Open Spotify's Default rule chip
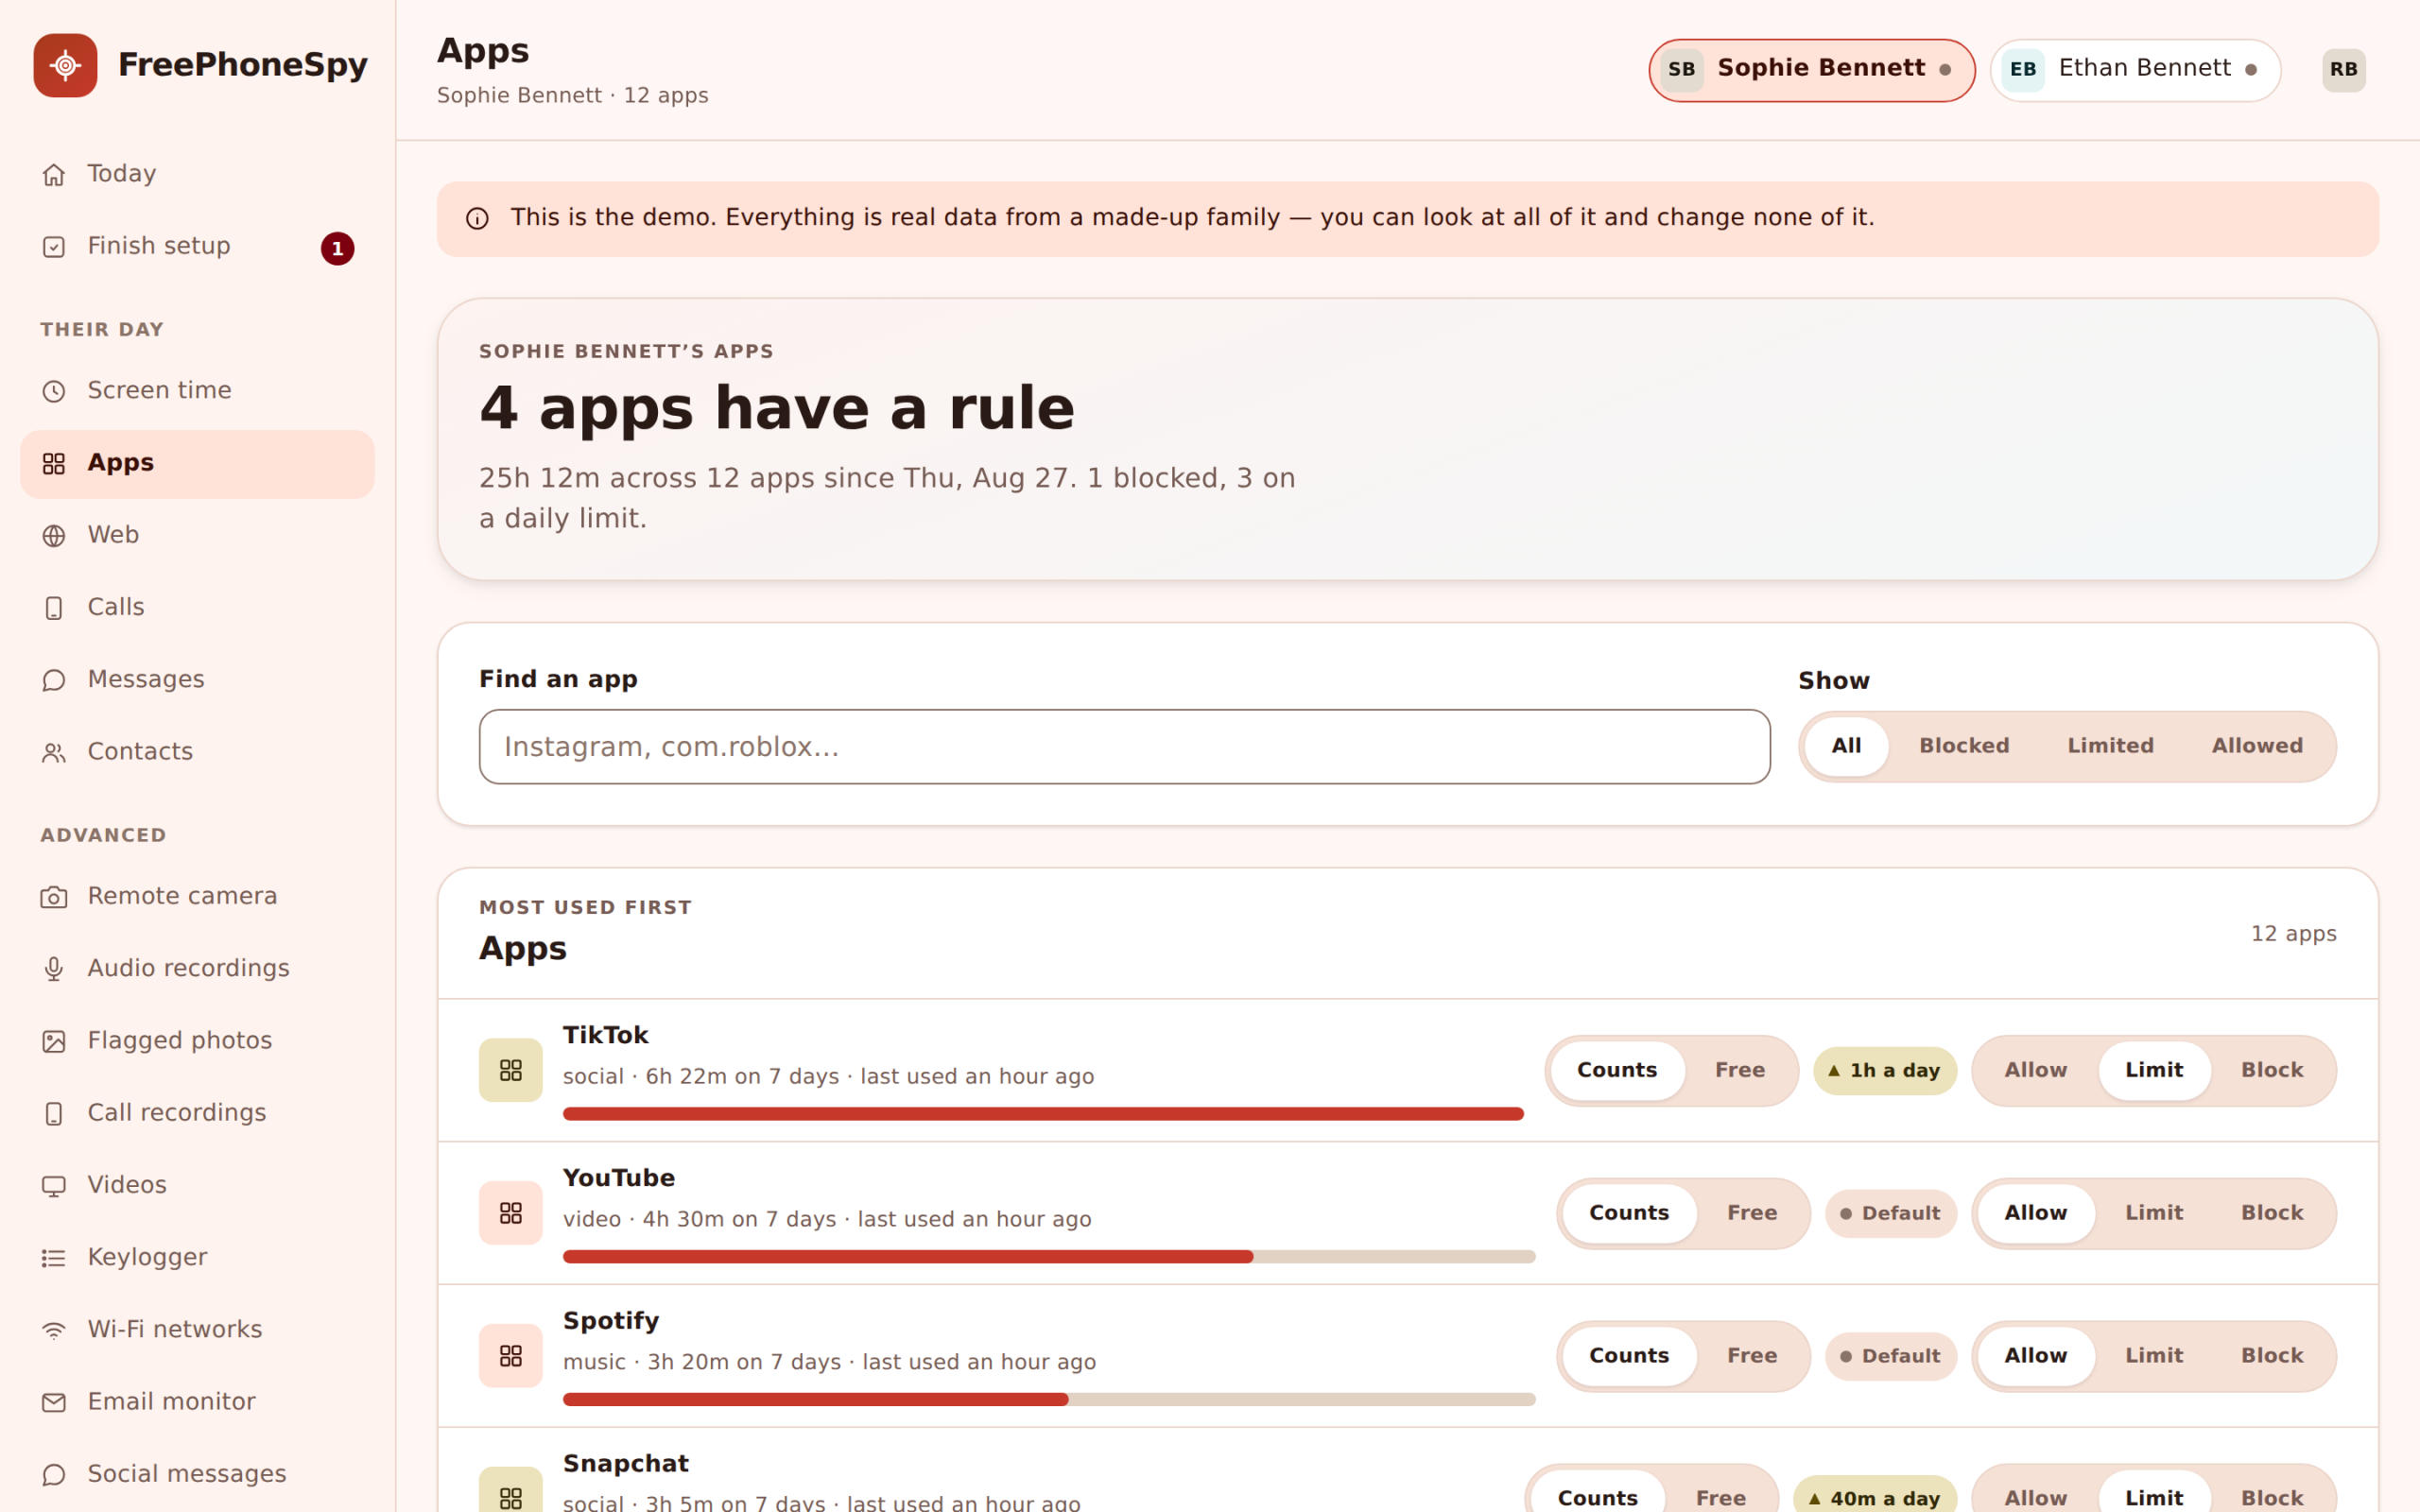 click(1890, 1357)
